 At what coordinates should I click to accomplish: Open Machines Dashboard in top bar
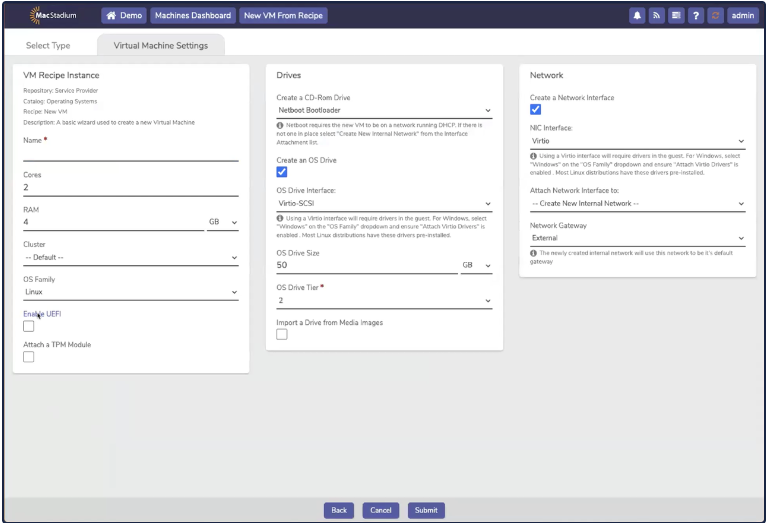pyautogui.click(x=194, y=16)
